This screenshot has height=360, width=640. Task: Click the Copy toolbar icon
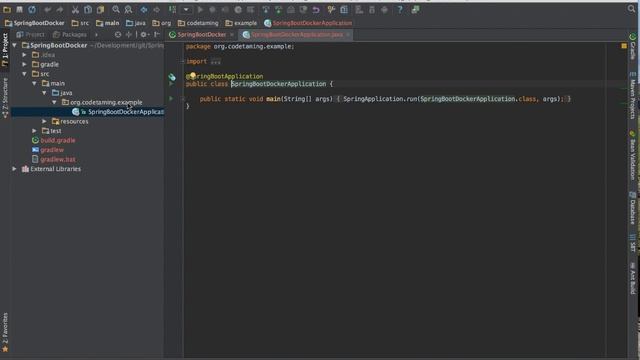pyautogui.click(x=88, y=9)
